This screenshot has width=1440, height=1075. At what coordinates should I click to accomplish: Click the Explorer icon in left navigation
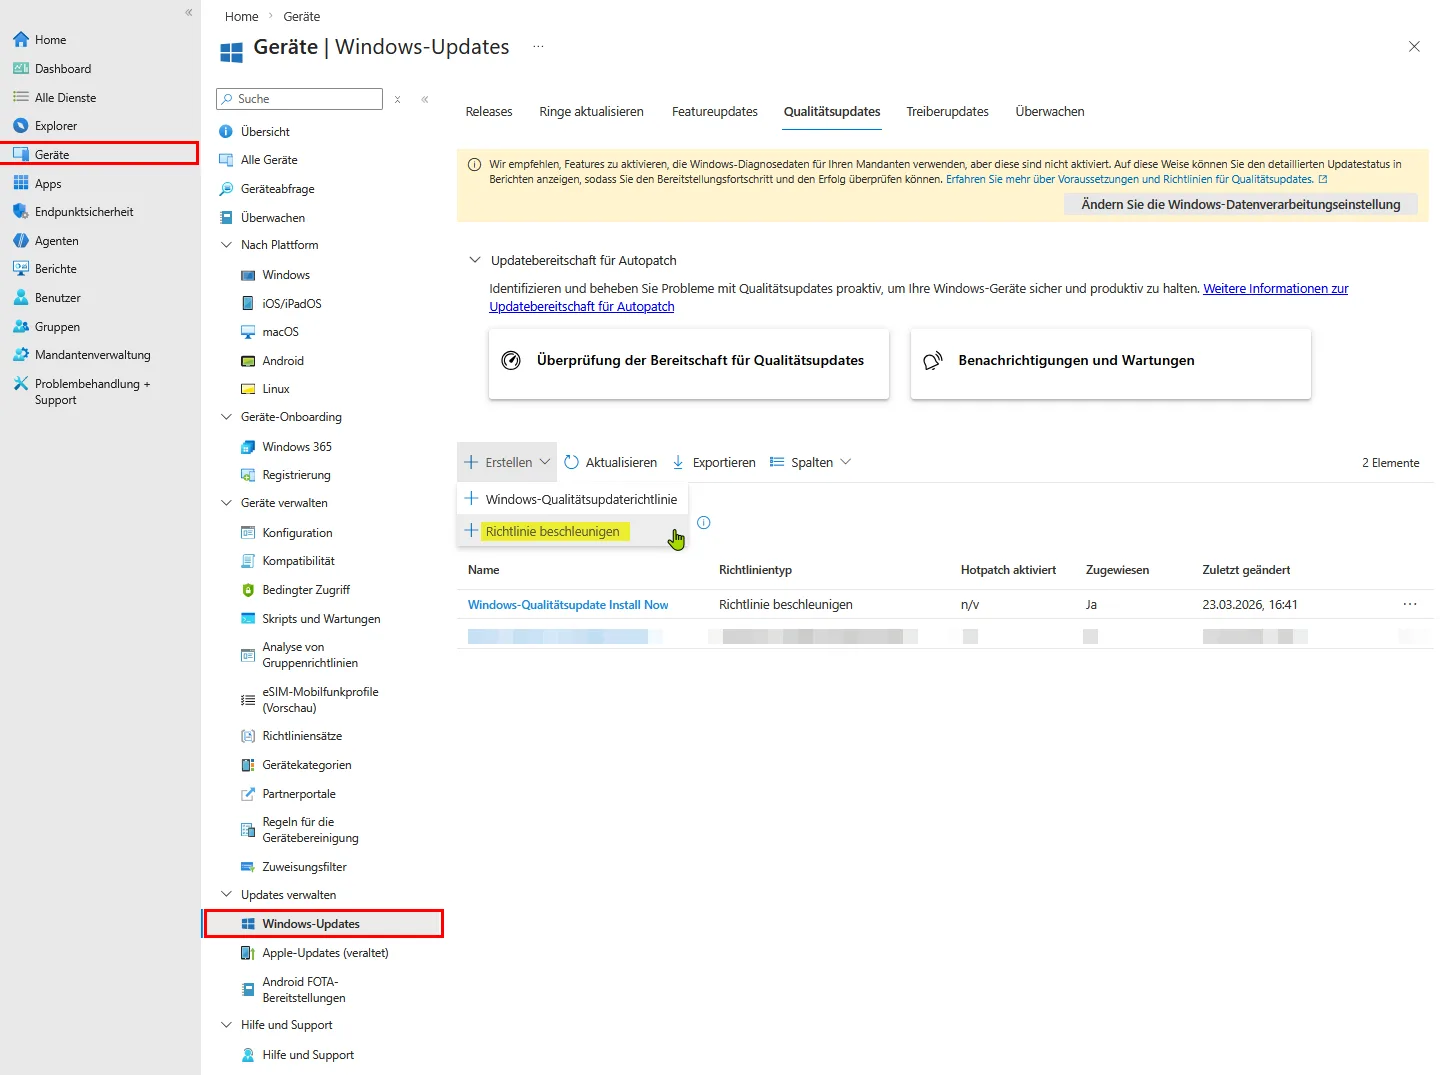click(20, 126)
